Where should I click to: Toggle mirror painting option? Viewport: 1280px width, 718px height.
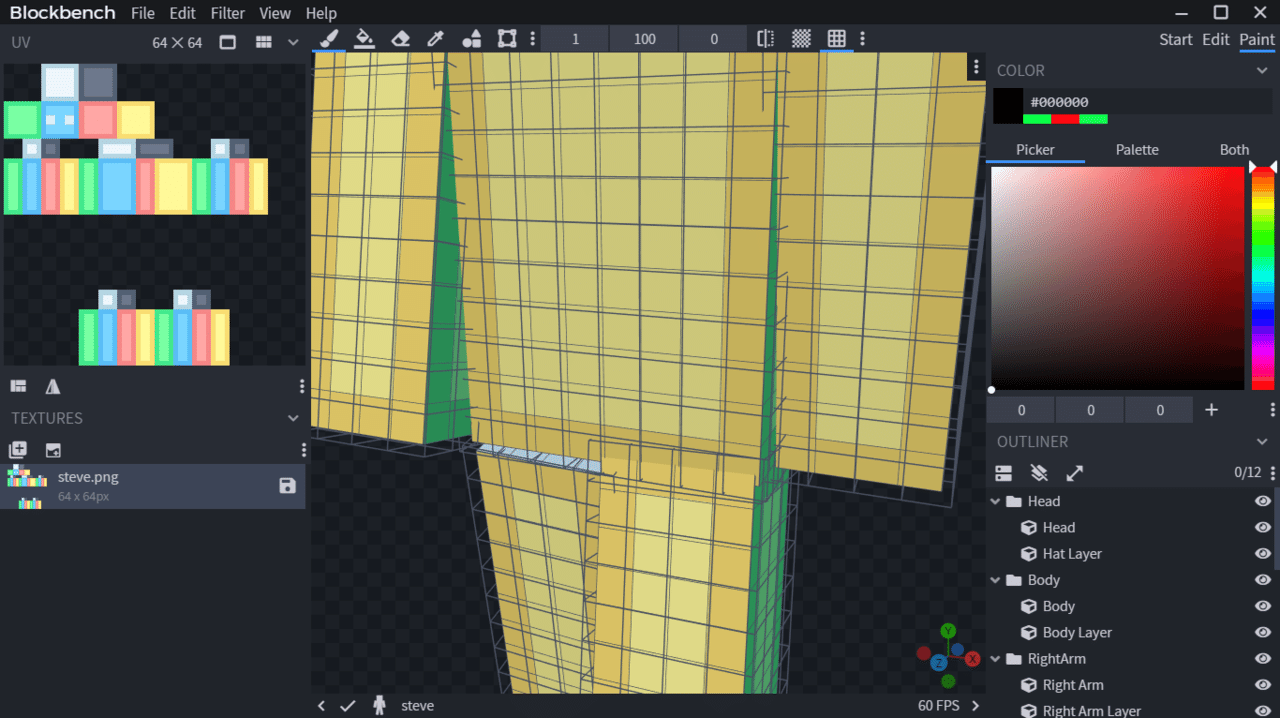765,39
